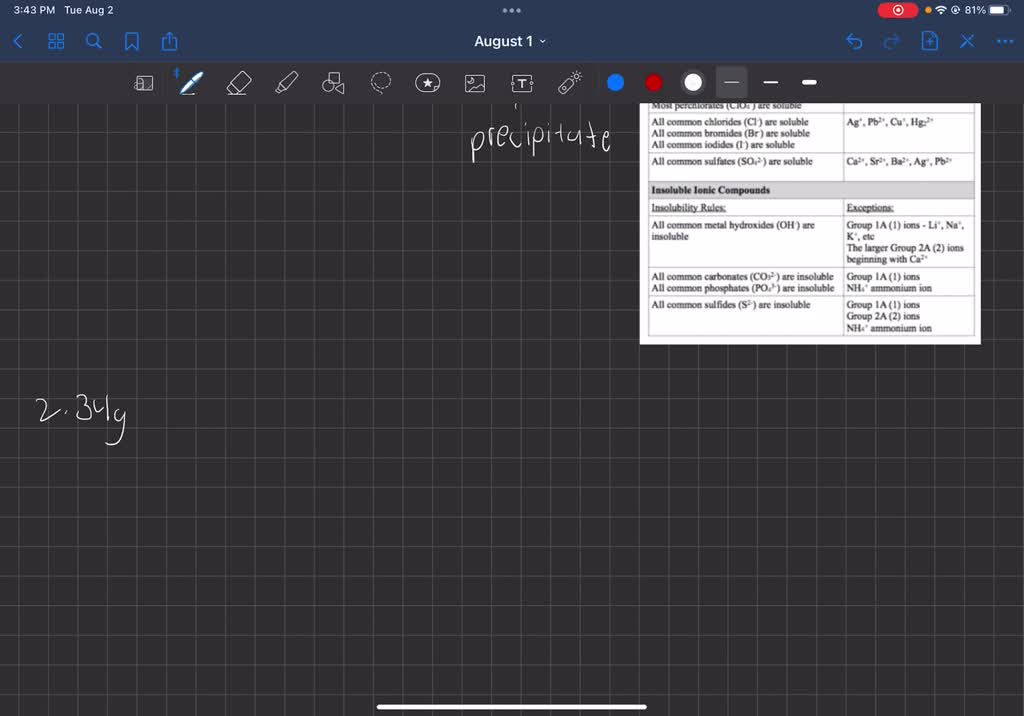Image resolution: width=1024 pixels, height=716 pixels.
Task: Add a new page
Action: click(929, 41)
